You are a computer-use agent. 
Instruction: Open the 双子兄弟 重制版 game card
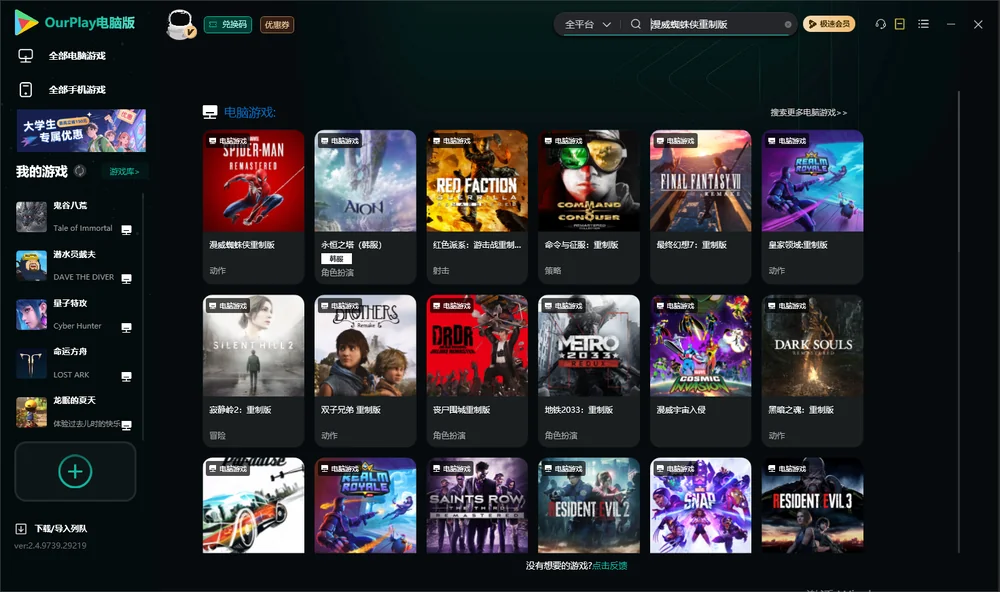365,371
